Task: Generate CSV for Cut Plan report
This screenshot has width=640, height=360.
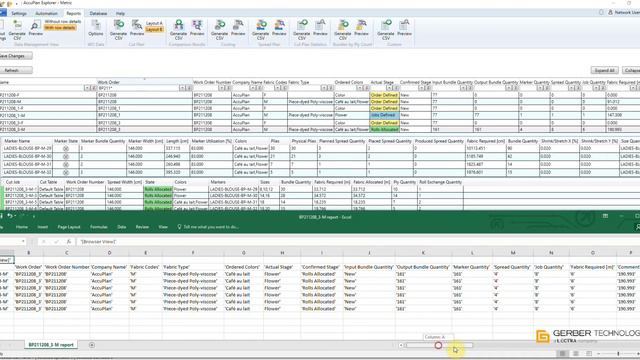Action: 118,30
